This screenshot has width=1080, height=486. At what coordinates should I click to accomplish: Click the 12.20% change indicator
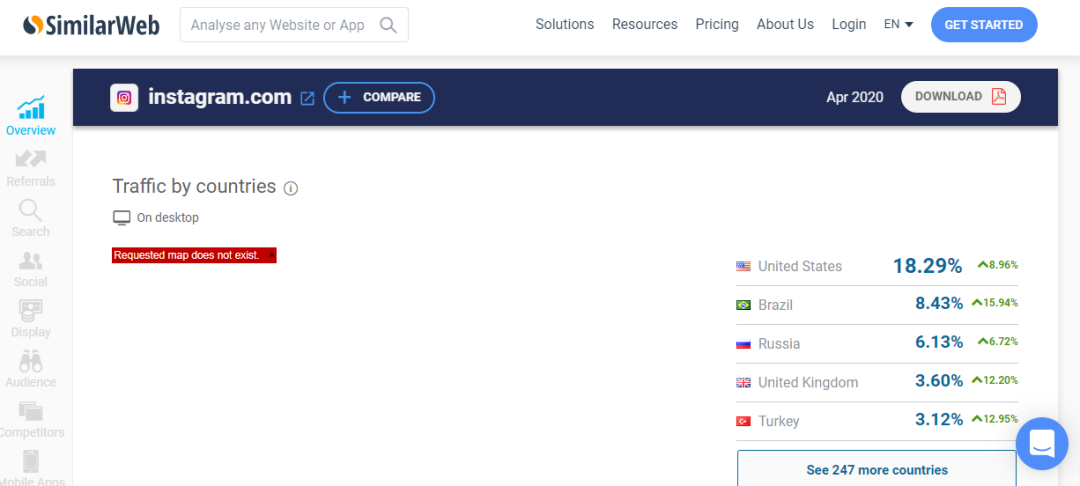(x=995, y=380)
